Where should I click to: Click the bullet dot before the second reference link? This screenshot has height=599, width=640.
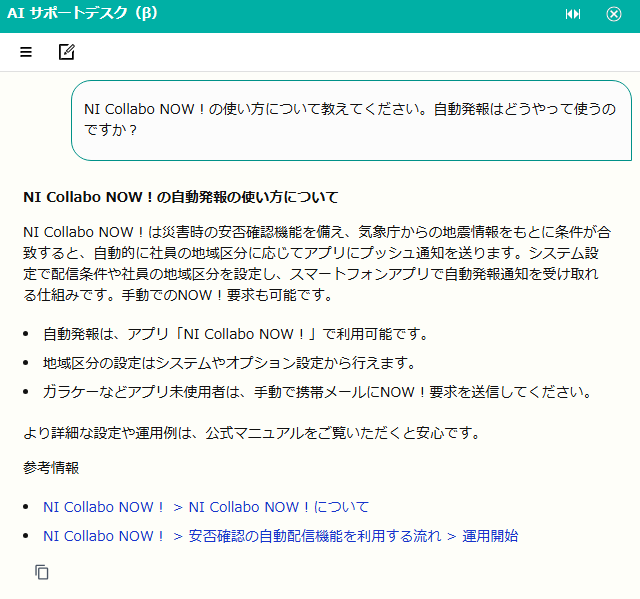point(28,537)
